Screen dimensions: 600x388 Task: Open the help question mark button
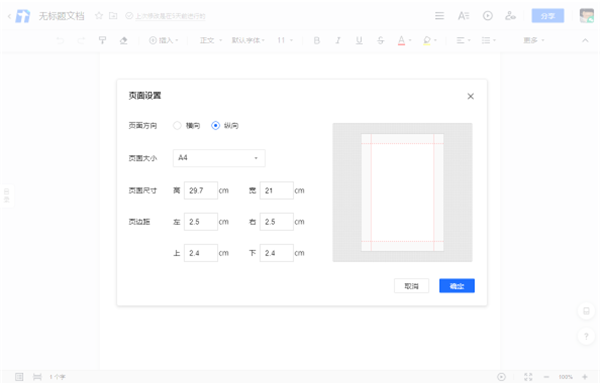tap(586, 337)
